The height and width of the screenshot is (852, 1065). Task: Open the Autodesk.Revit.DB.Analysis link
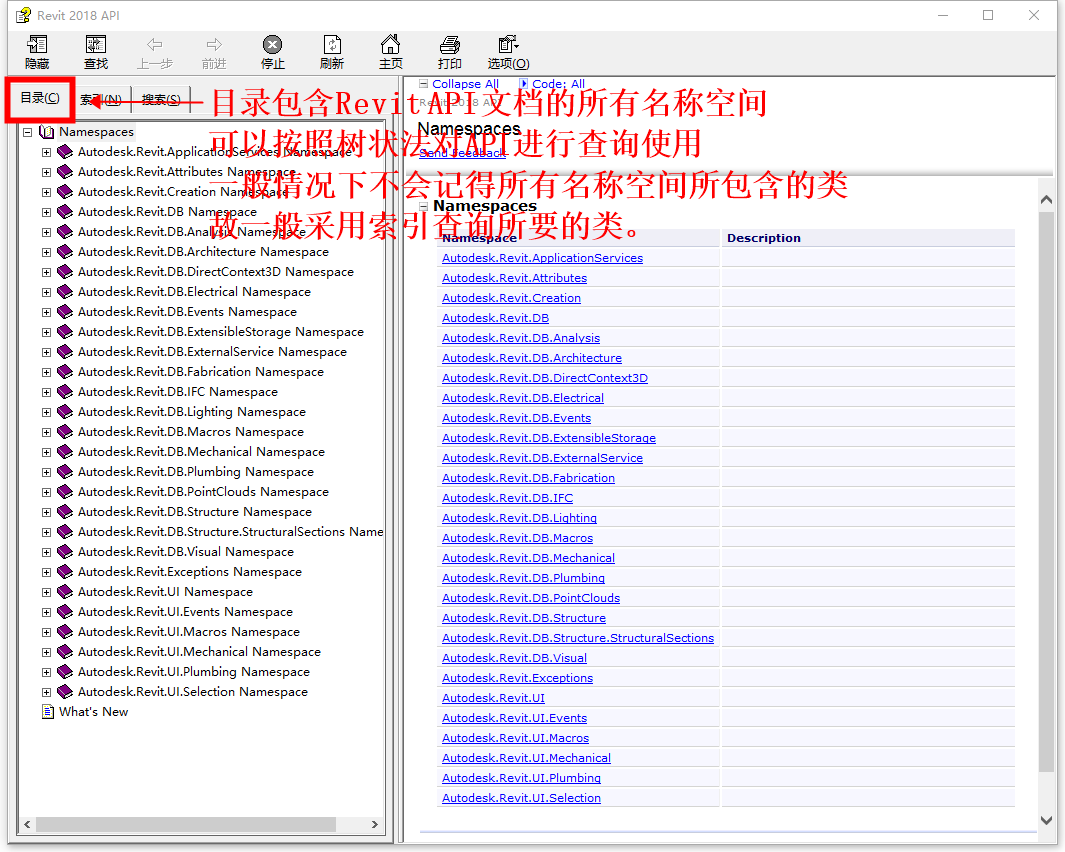(x=521, y=338)
